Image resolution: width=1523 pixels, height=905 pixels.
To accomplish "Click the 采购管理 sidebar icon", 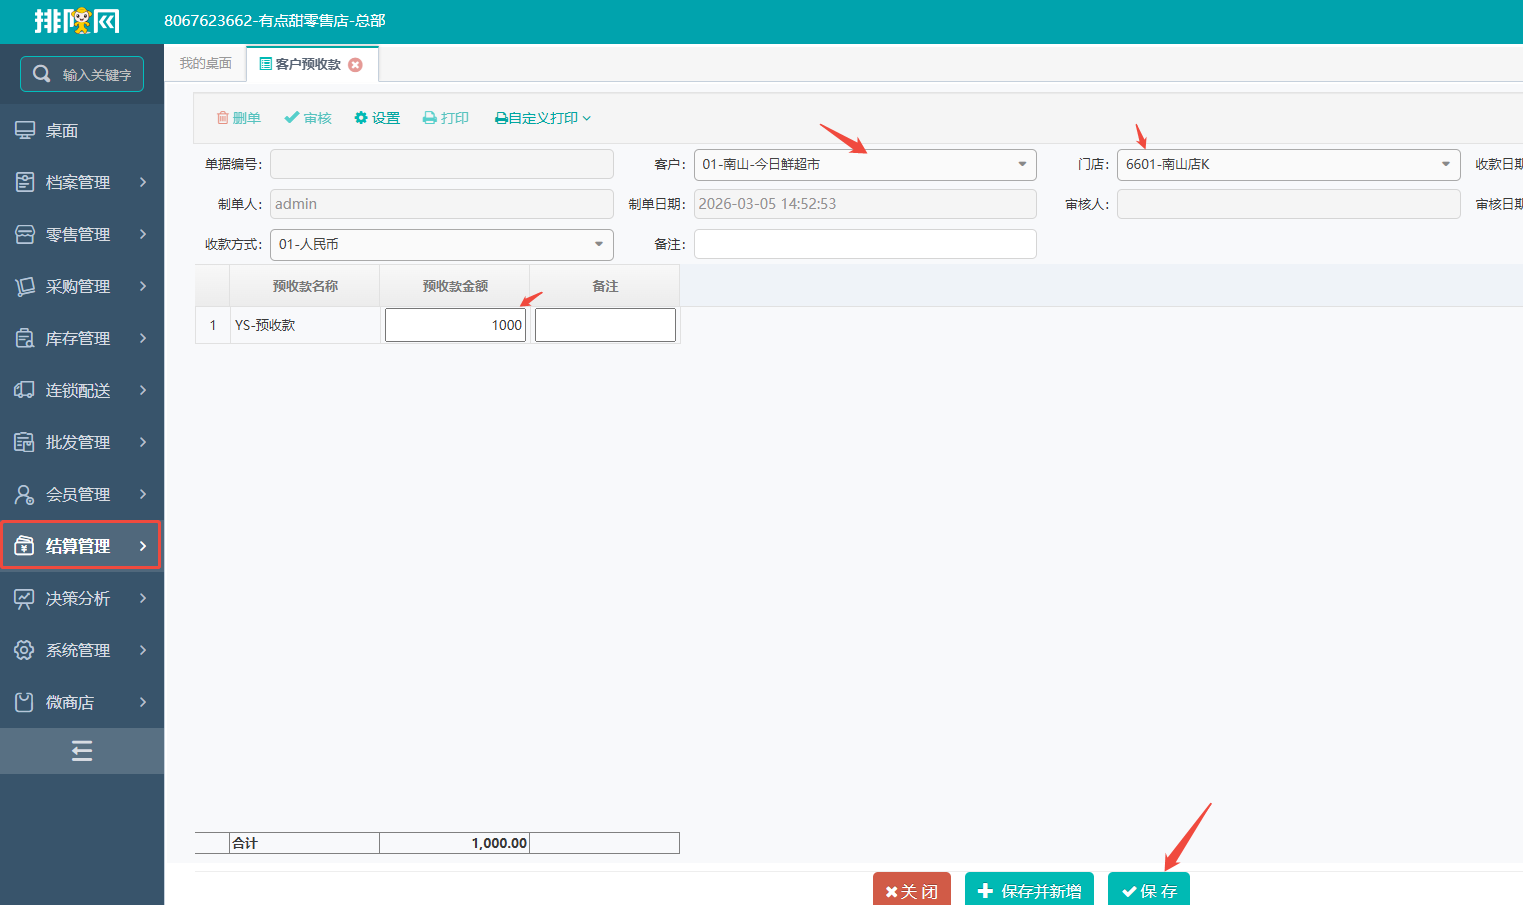I will click(x=25, y=286).
